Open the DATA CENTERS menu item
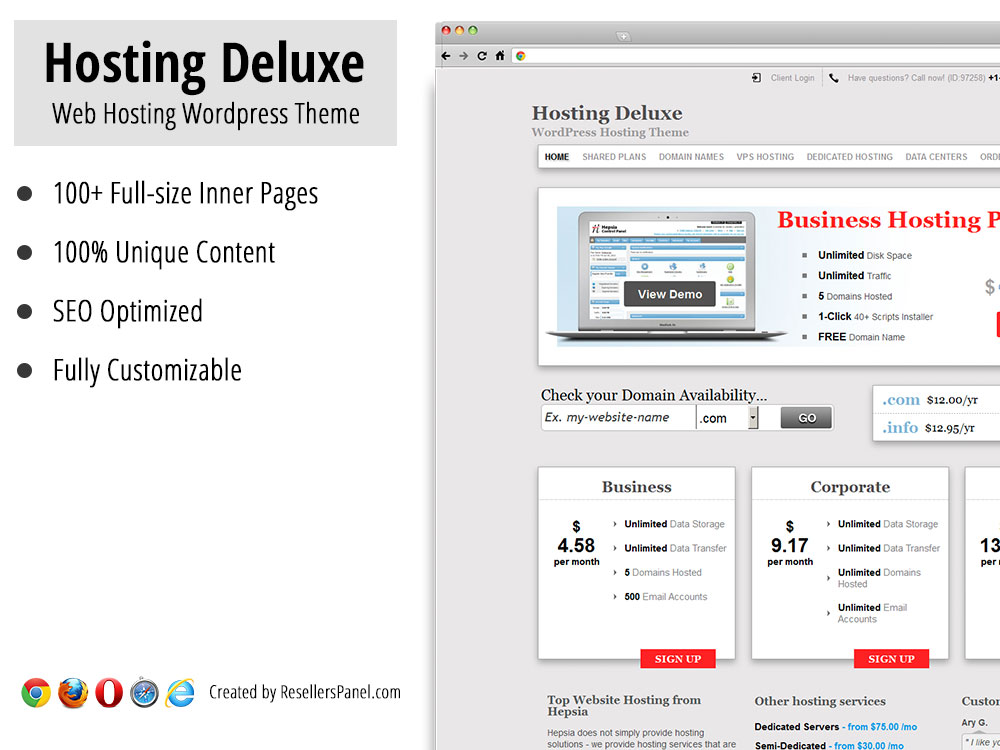The image size is (1000, 750). 936,157
